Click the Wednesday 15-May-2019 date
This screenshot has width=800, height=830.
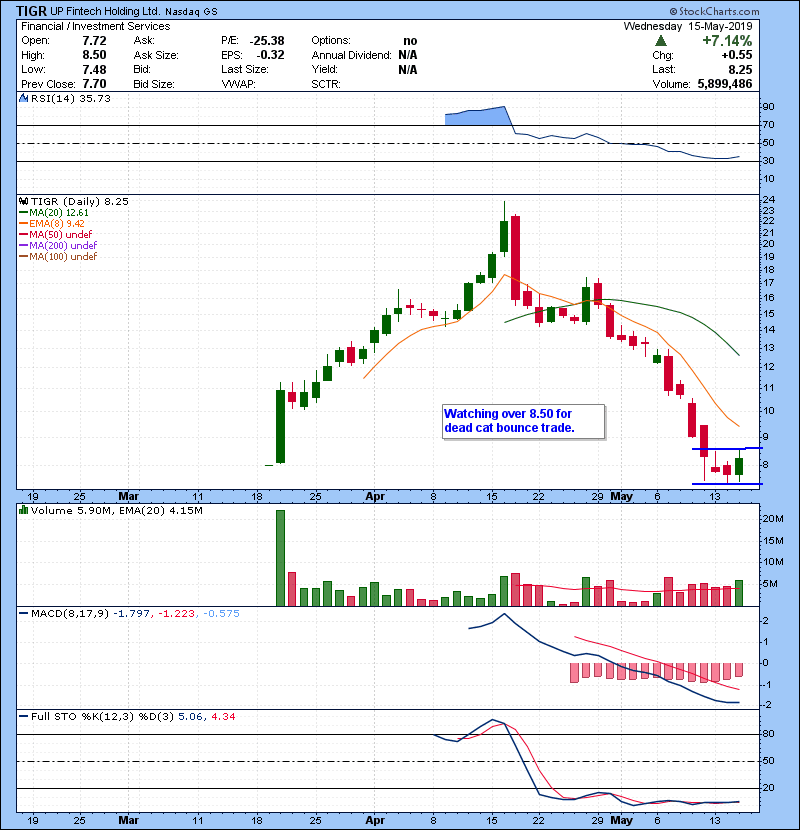[688, 26]
